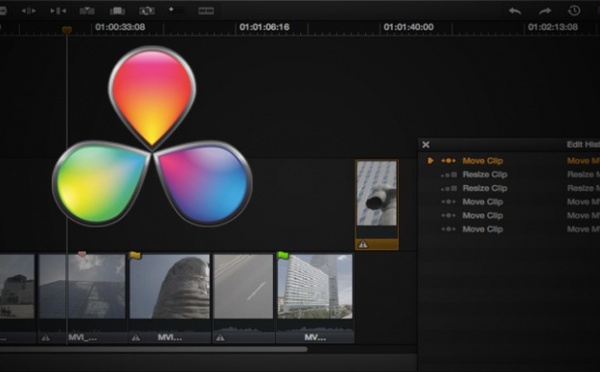Click the Edit History panel title
600x372 pixels.
point(583,145)
